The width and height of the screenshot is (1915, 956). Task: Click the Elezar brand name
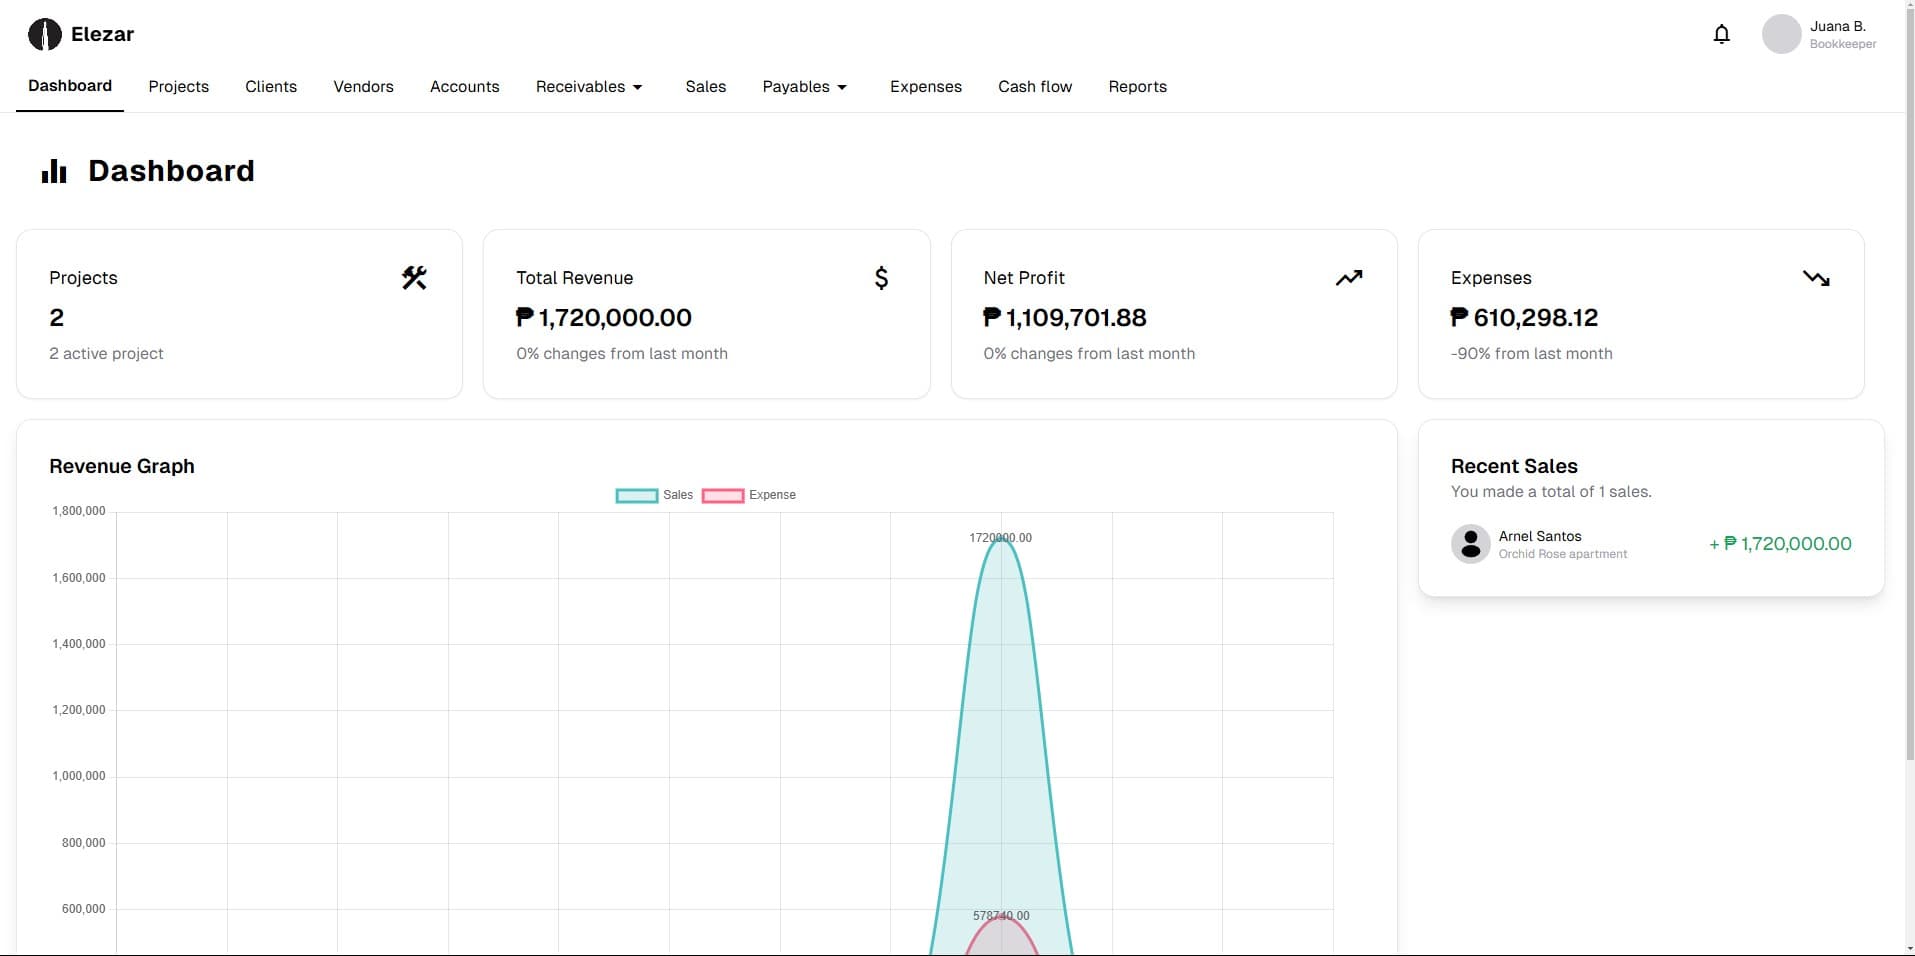pos(102,34)
